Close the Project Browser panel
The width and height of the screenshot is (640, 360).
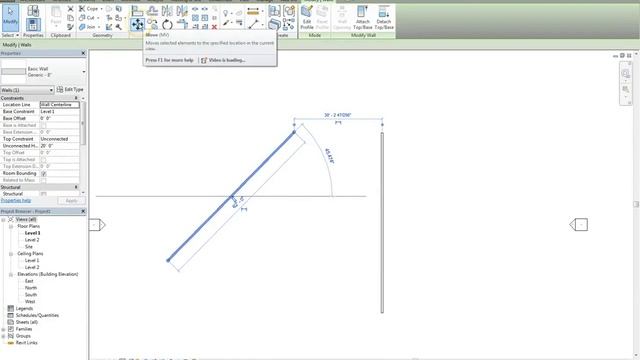(x=83, y=211)
